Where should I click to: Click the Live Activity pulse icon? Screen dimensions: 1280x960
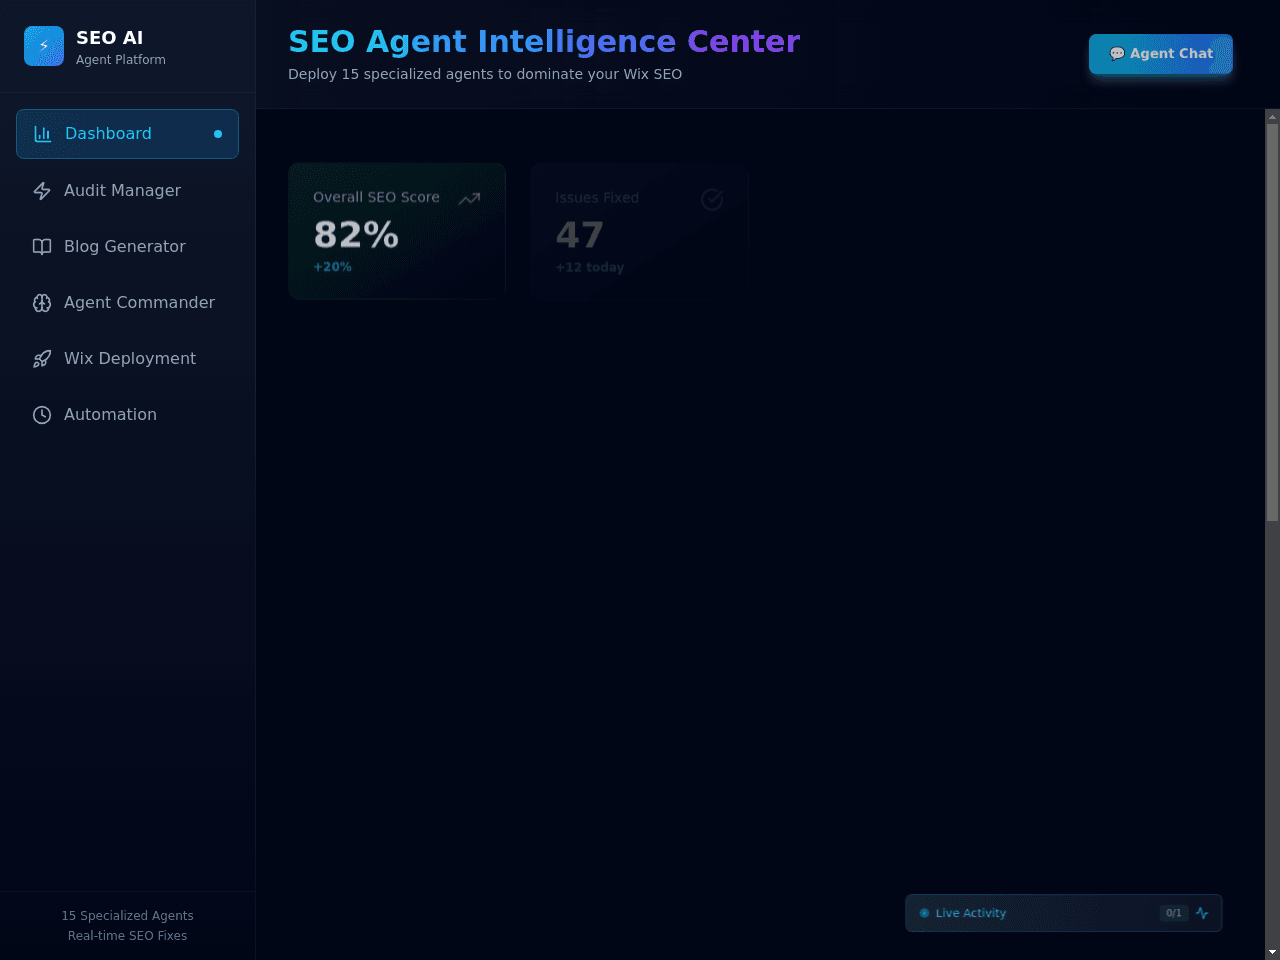(1202, 913)
